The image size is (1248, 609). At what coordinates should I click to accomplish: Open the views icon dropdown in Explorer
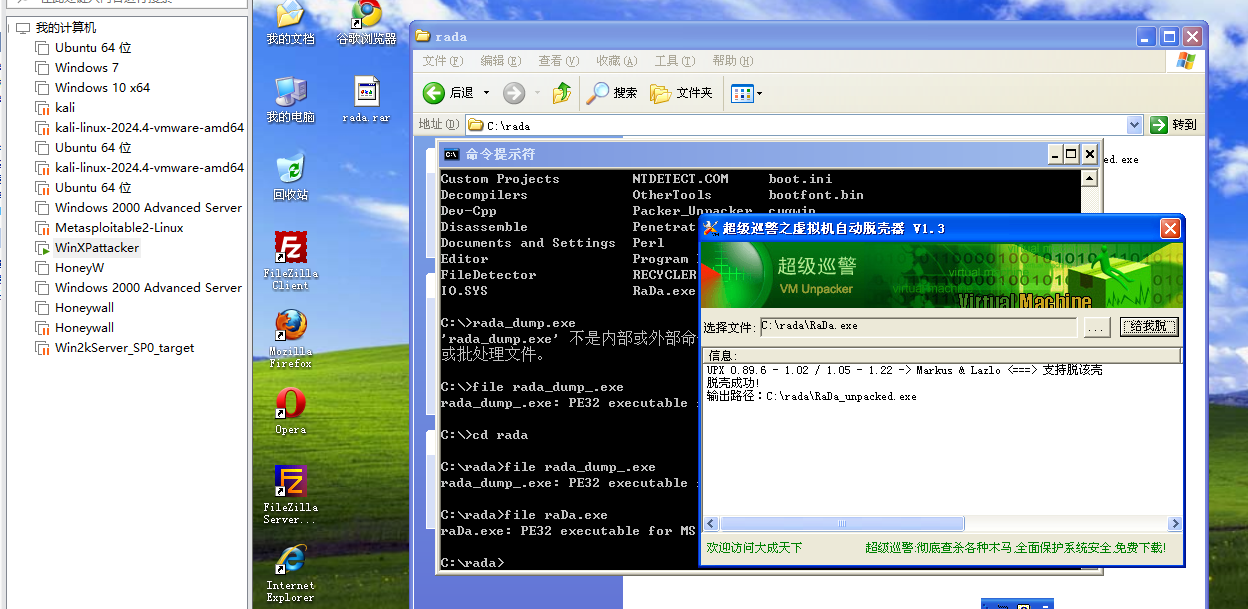[746, 93]
